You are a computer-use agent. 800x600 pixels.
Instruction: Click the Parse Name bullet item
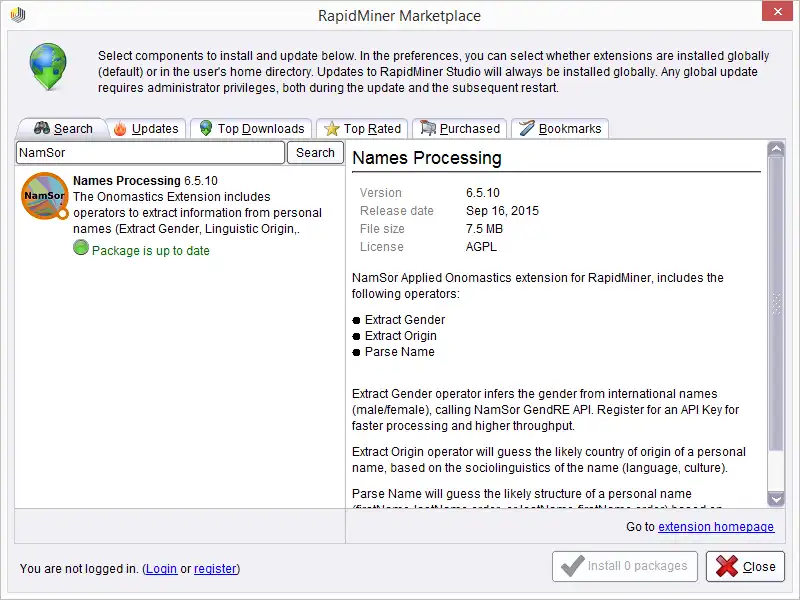coord(393,352)
